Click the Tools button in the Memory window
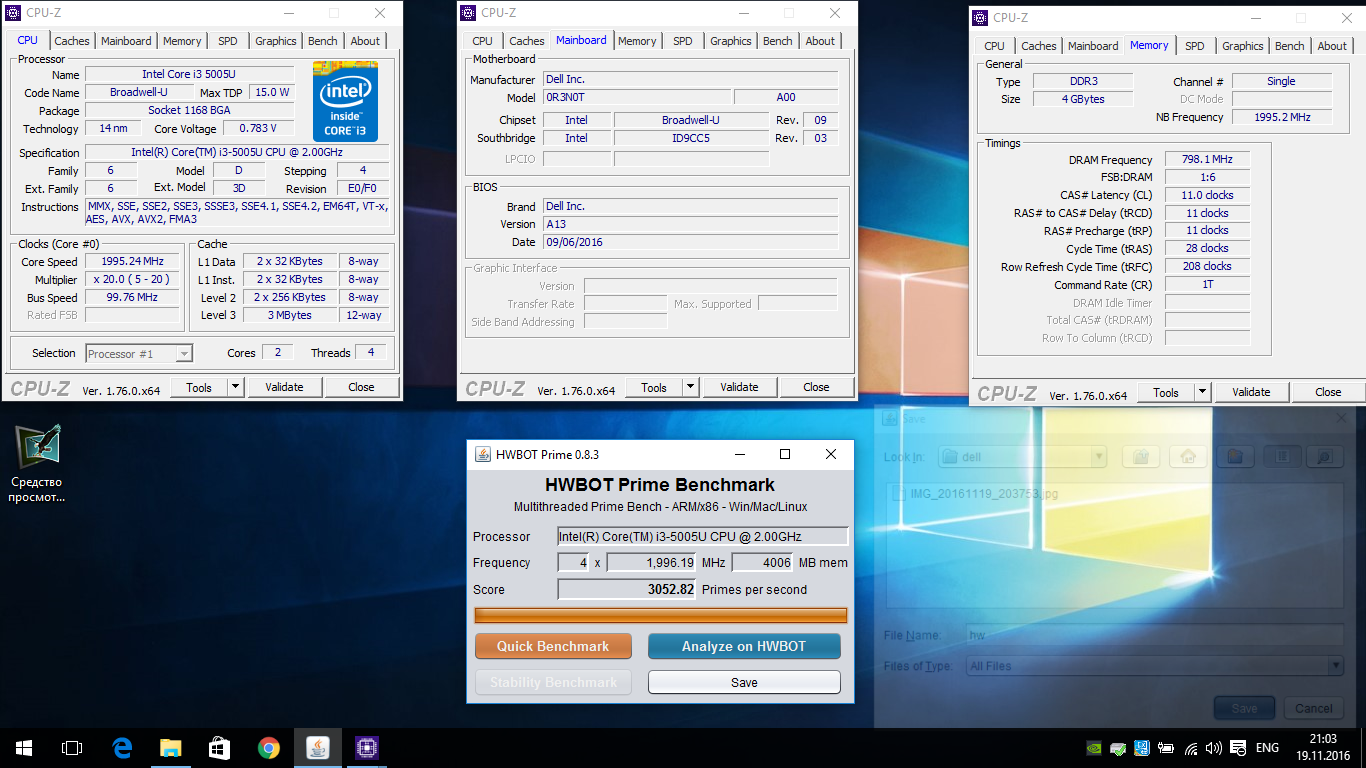 1166,392
